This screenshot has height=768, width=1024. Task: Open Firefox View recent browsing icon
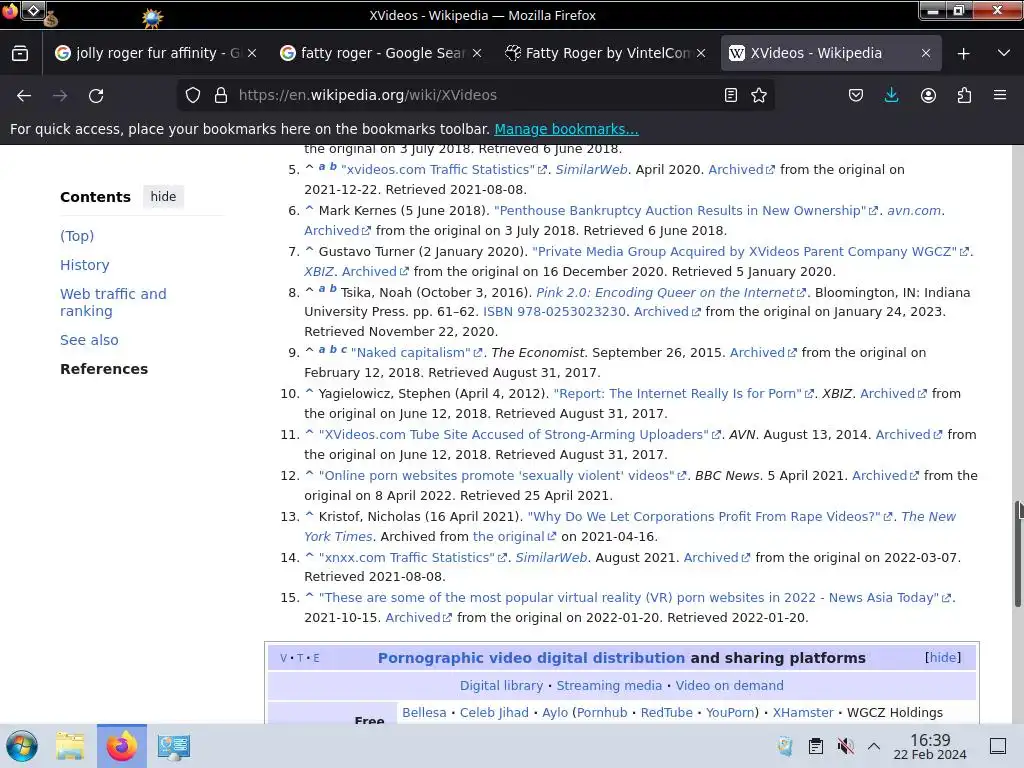pyautogui.click(x=20, y=54)
